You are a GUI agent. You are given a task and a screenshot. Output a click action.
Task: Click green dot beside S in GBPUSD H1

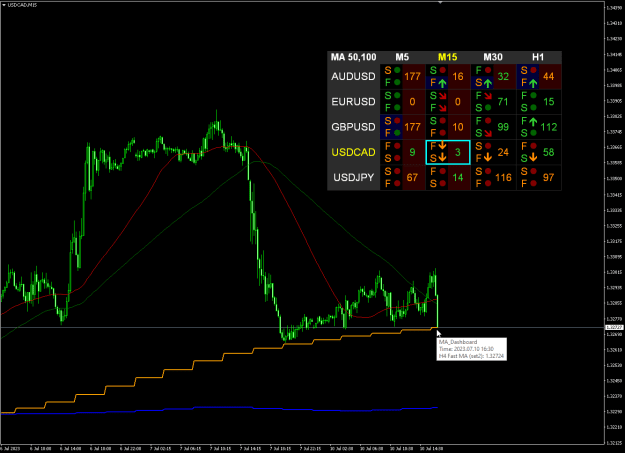(x=533, y=133)
